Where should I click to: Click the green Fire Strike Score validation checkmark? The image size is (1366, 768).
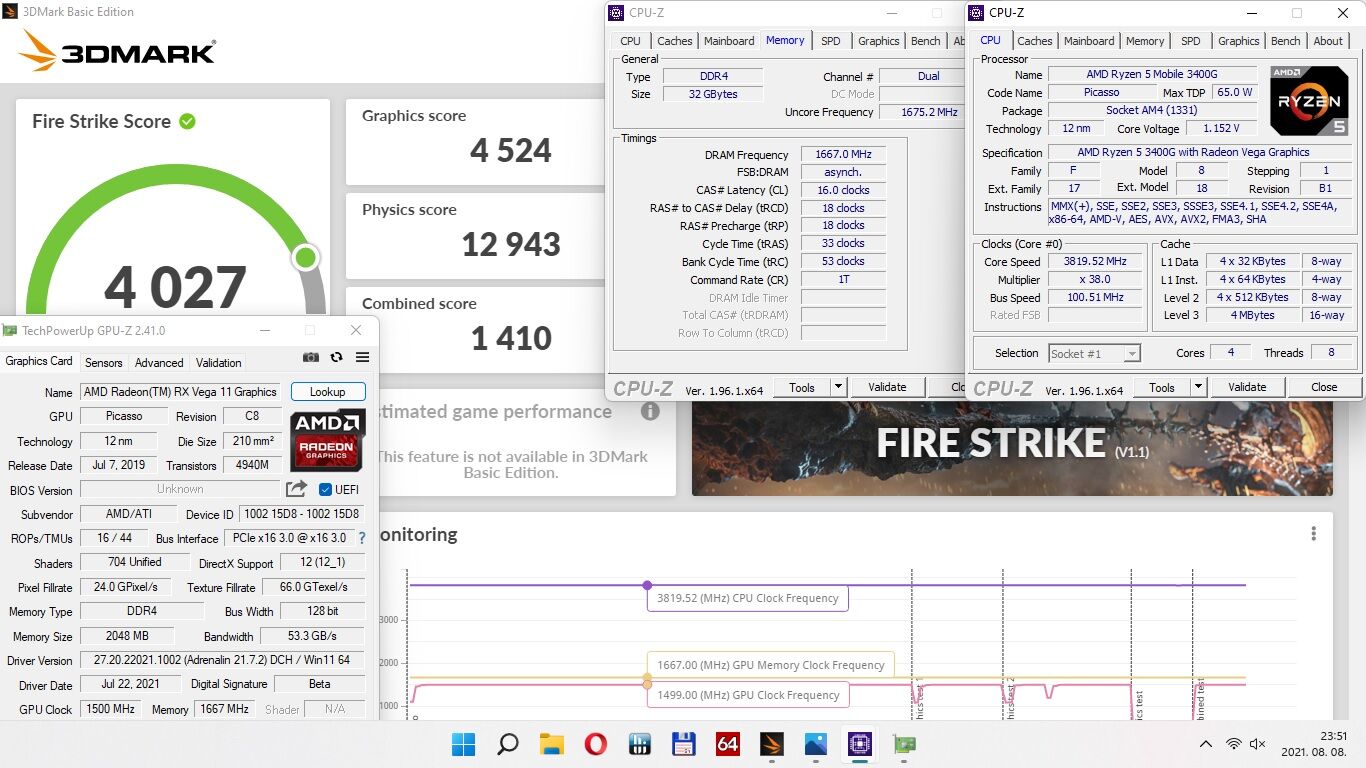tap(187, 121)
